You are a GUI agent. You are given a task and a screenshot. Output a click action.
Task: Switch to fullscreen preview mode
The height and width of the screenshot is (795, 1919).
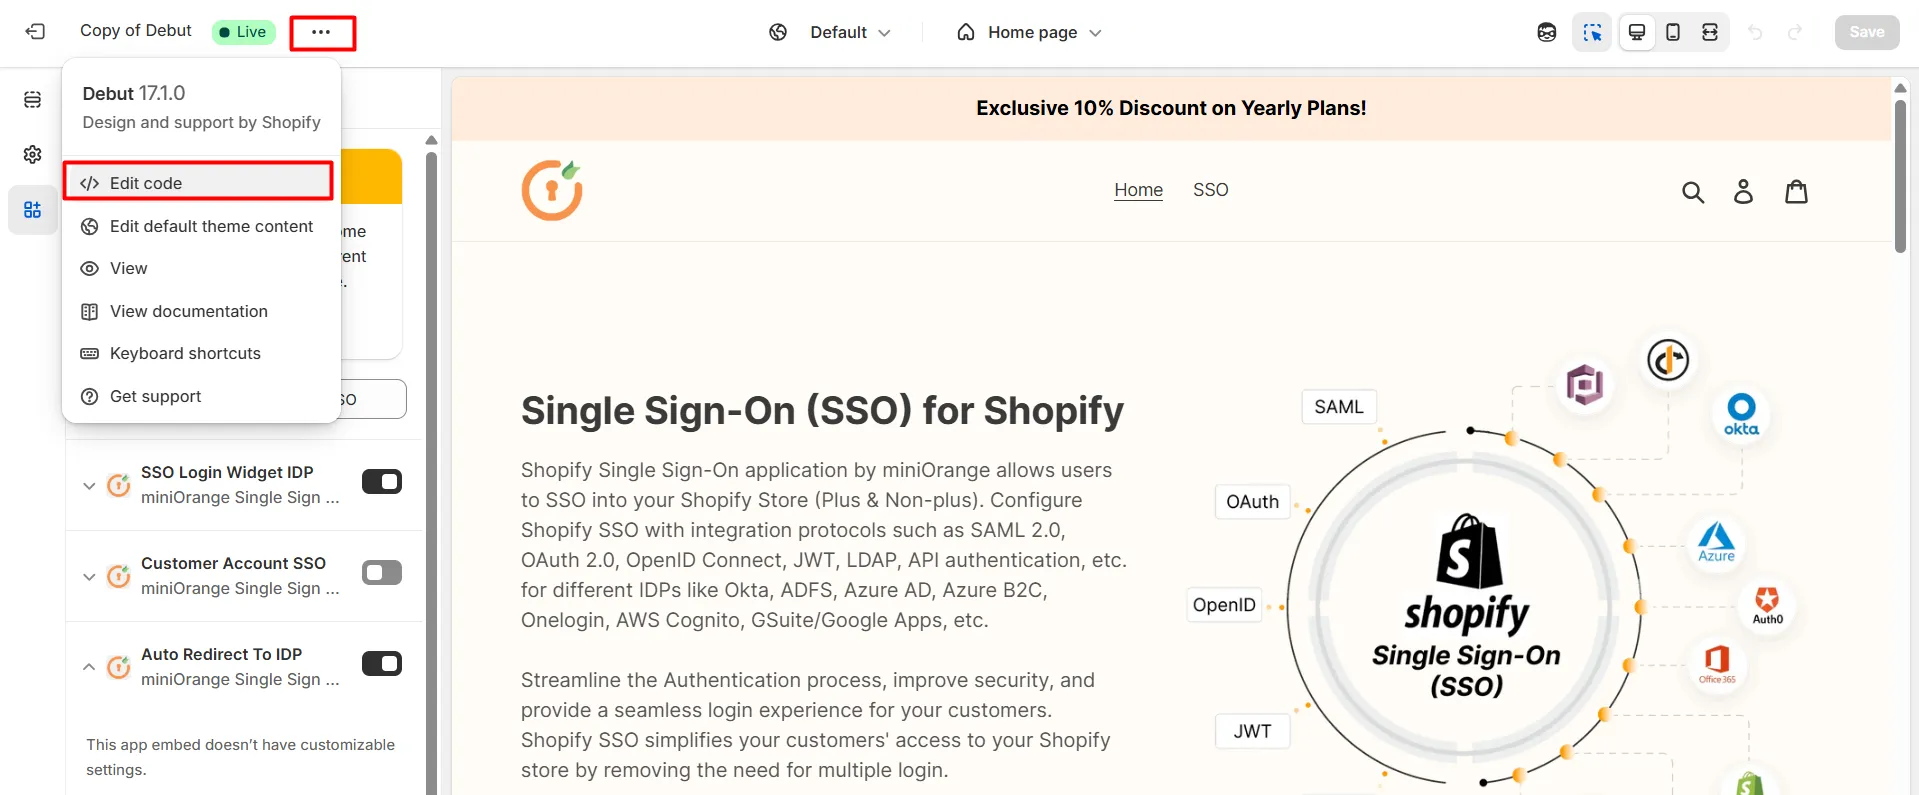(x=1710, y=32)
